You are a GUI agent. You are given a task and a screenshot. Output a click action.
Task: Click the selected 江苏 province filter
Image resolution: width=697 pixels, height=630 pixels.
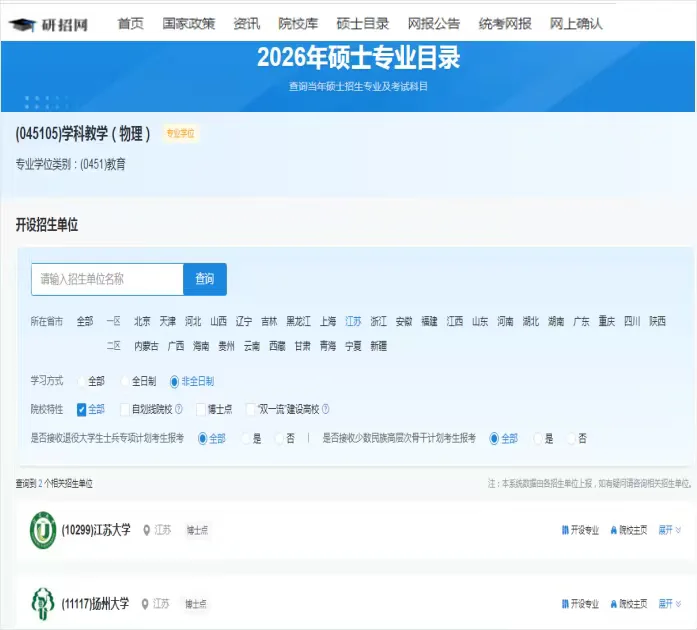[353, 321]
